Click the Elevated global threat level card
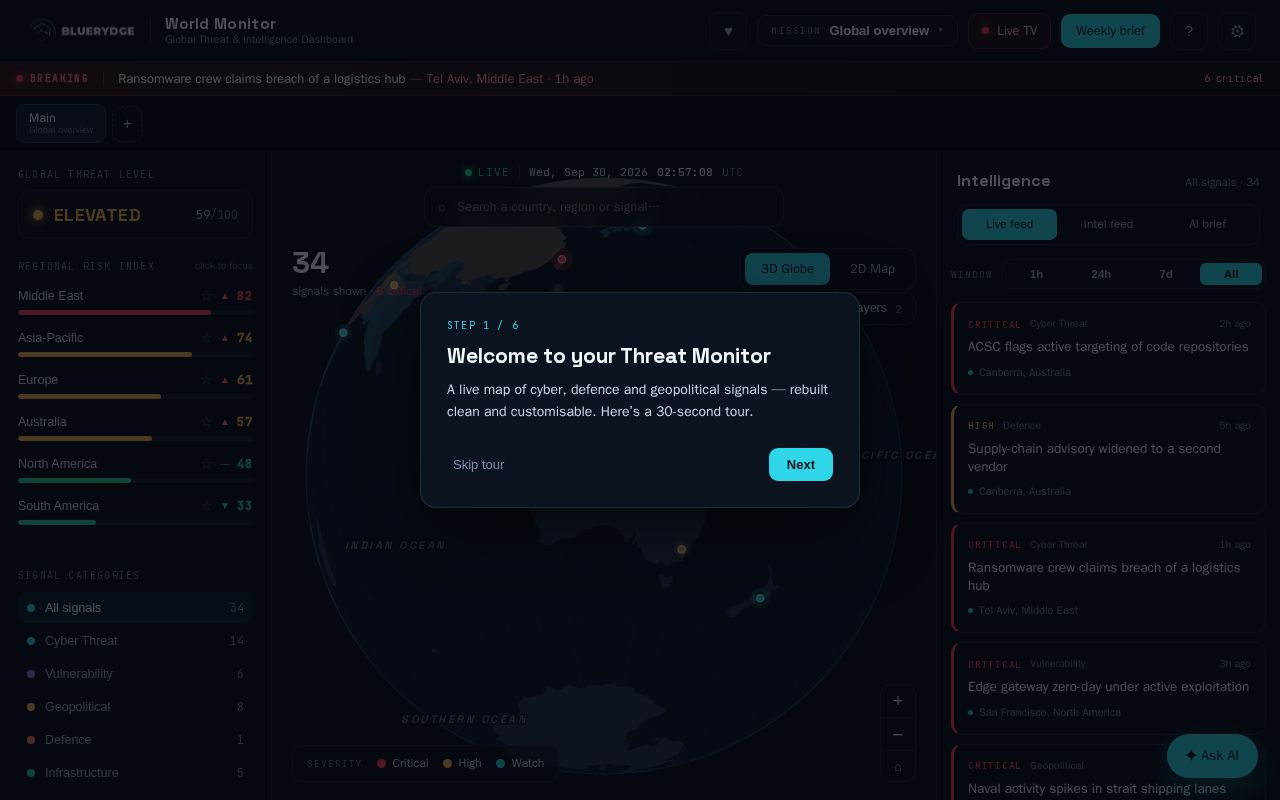The image size is (1280, 800). 135,215
